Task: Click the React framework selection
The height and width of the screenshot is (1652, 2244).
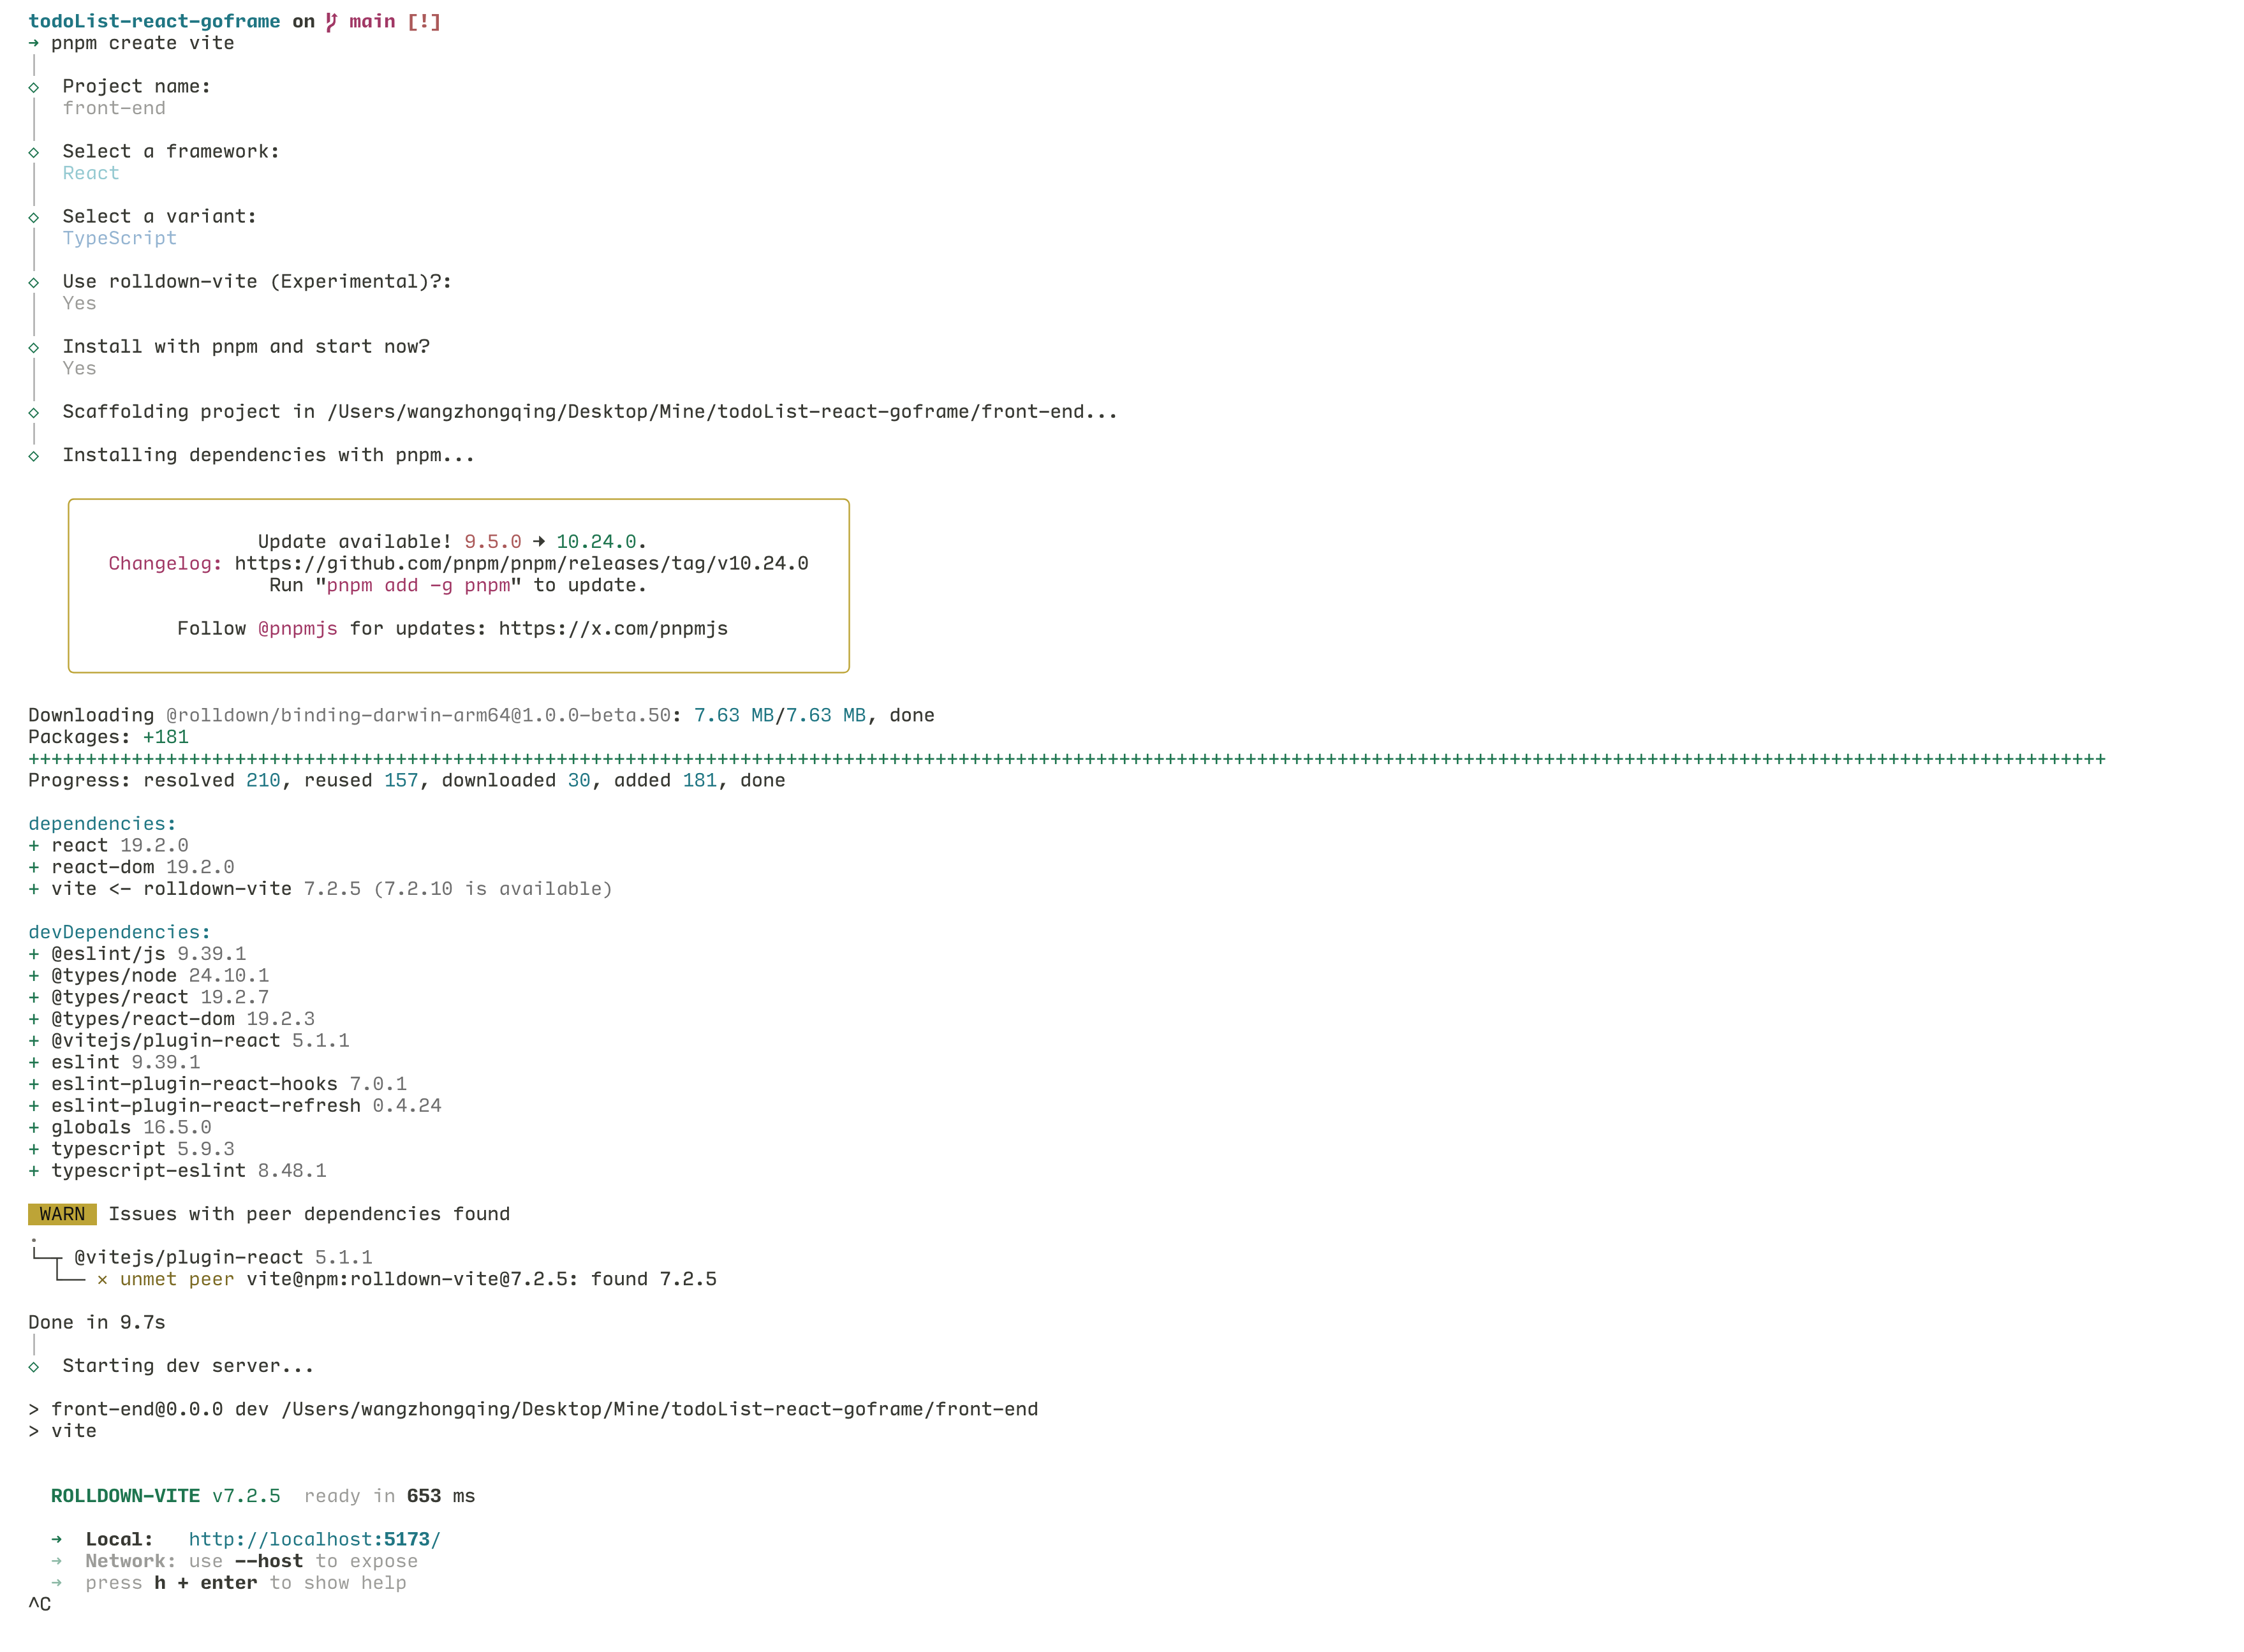Action: (x=91, y=174)
